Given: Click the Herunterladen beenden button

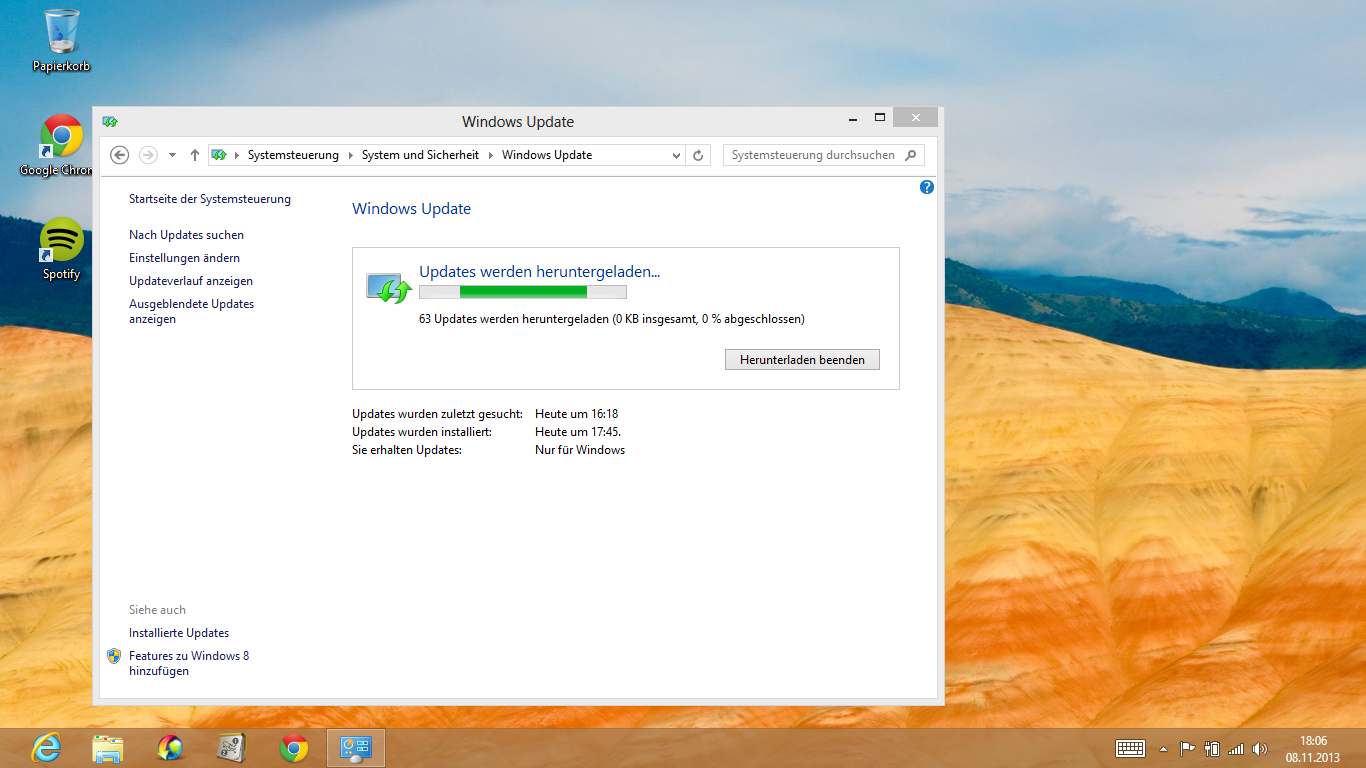Looking at the screenshot, I should click(x=802, y=359).
